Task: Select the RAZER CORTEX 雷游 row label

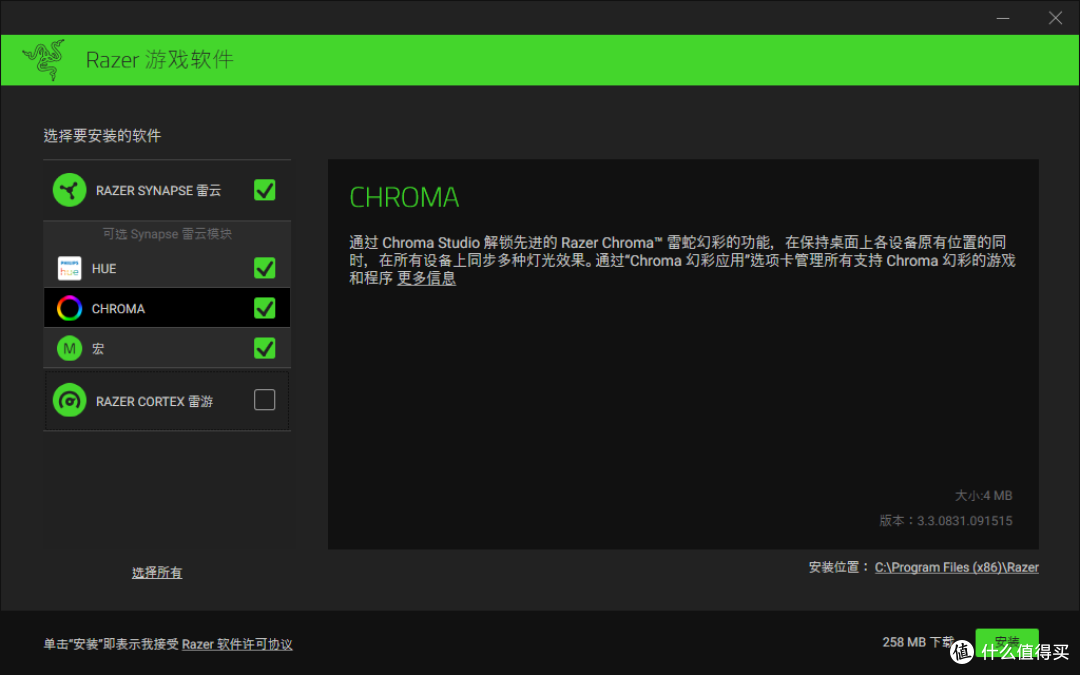Action: [154, 402]
